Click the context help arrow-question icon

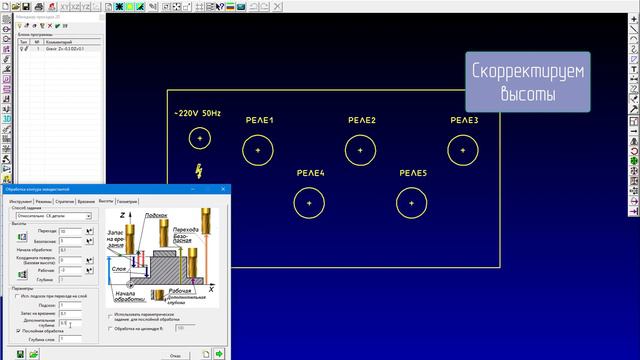(220, 7)
